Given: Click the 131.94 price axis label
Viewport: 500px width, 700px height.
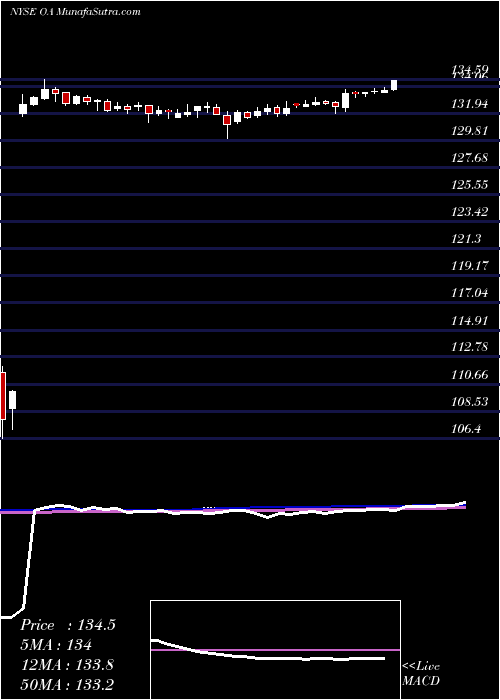Looking at the screenshot, I should [x=470, y=104].
